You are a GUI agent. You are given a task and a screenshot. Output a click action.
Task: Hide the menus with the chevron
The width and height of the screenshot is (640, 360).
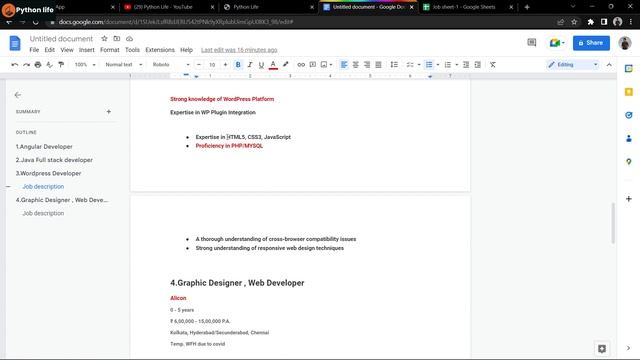[609, 64]
